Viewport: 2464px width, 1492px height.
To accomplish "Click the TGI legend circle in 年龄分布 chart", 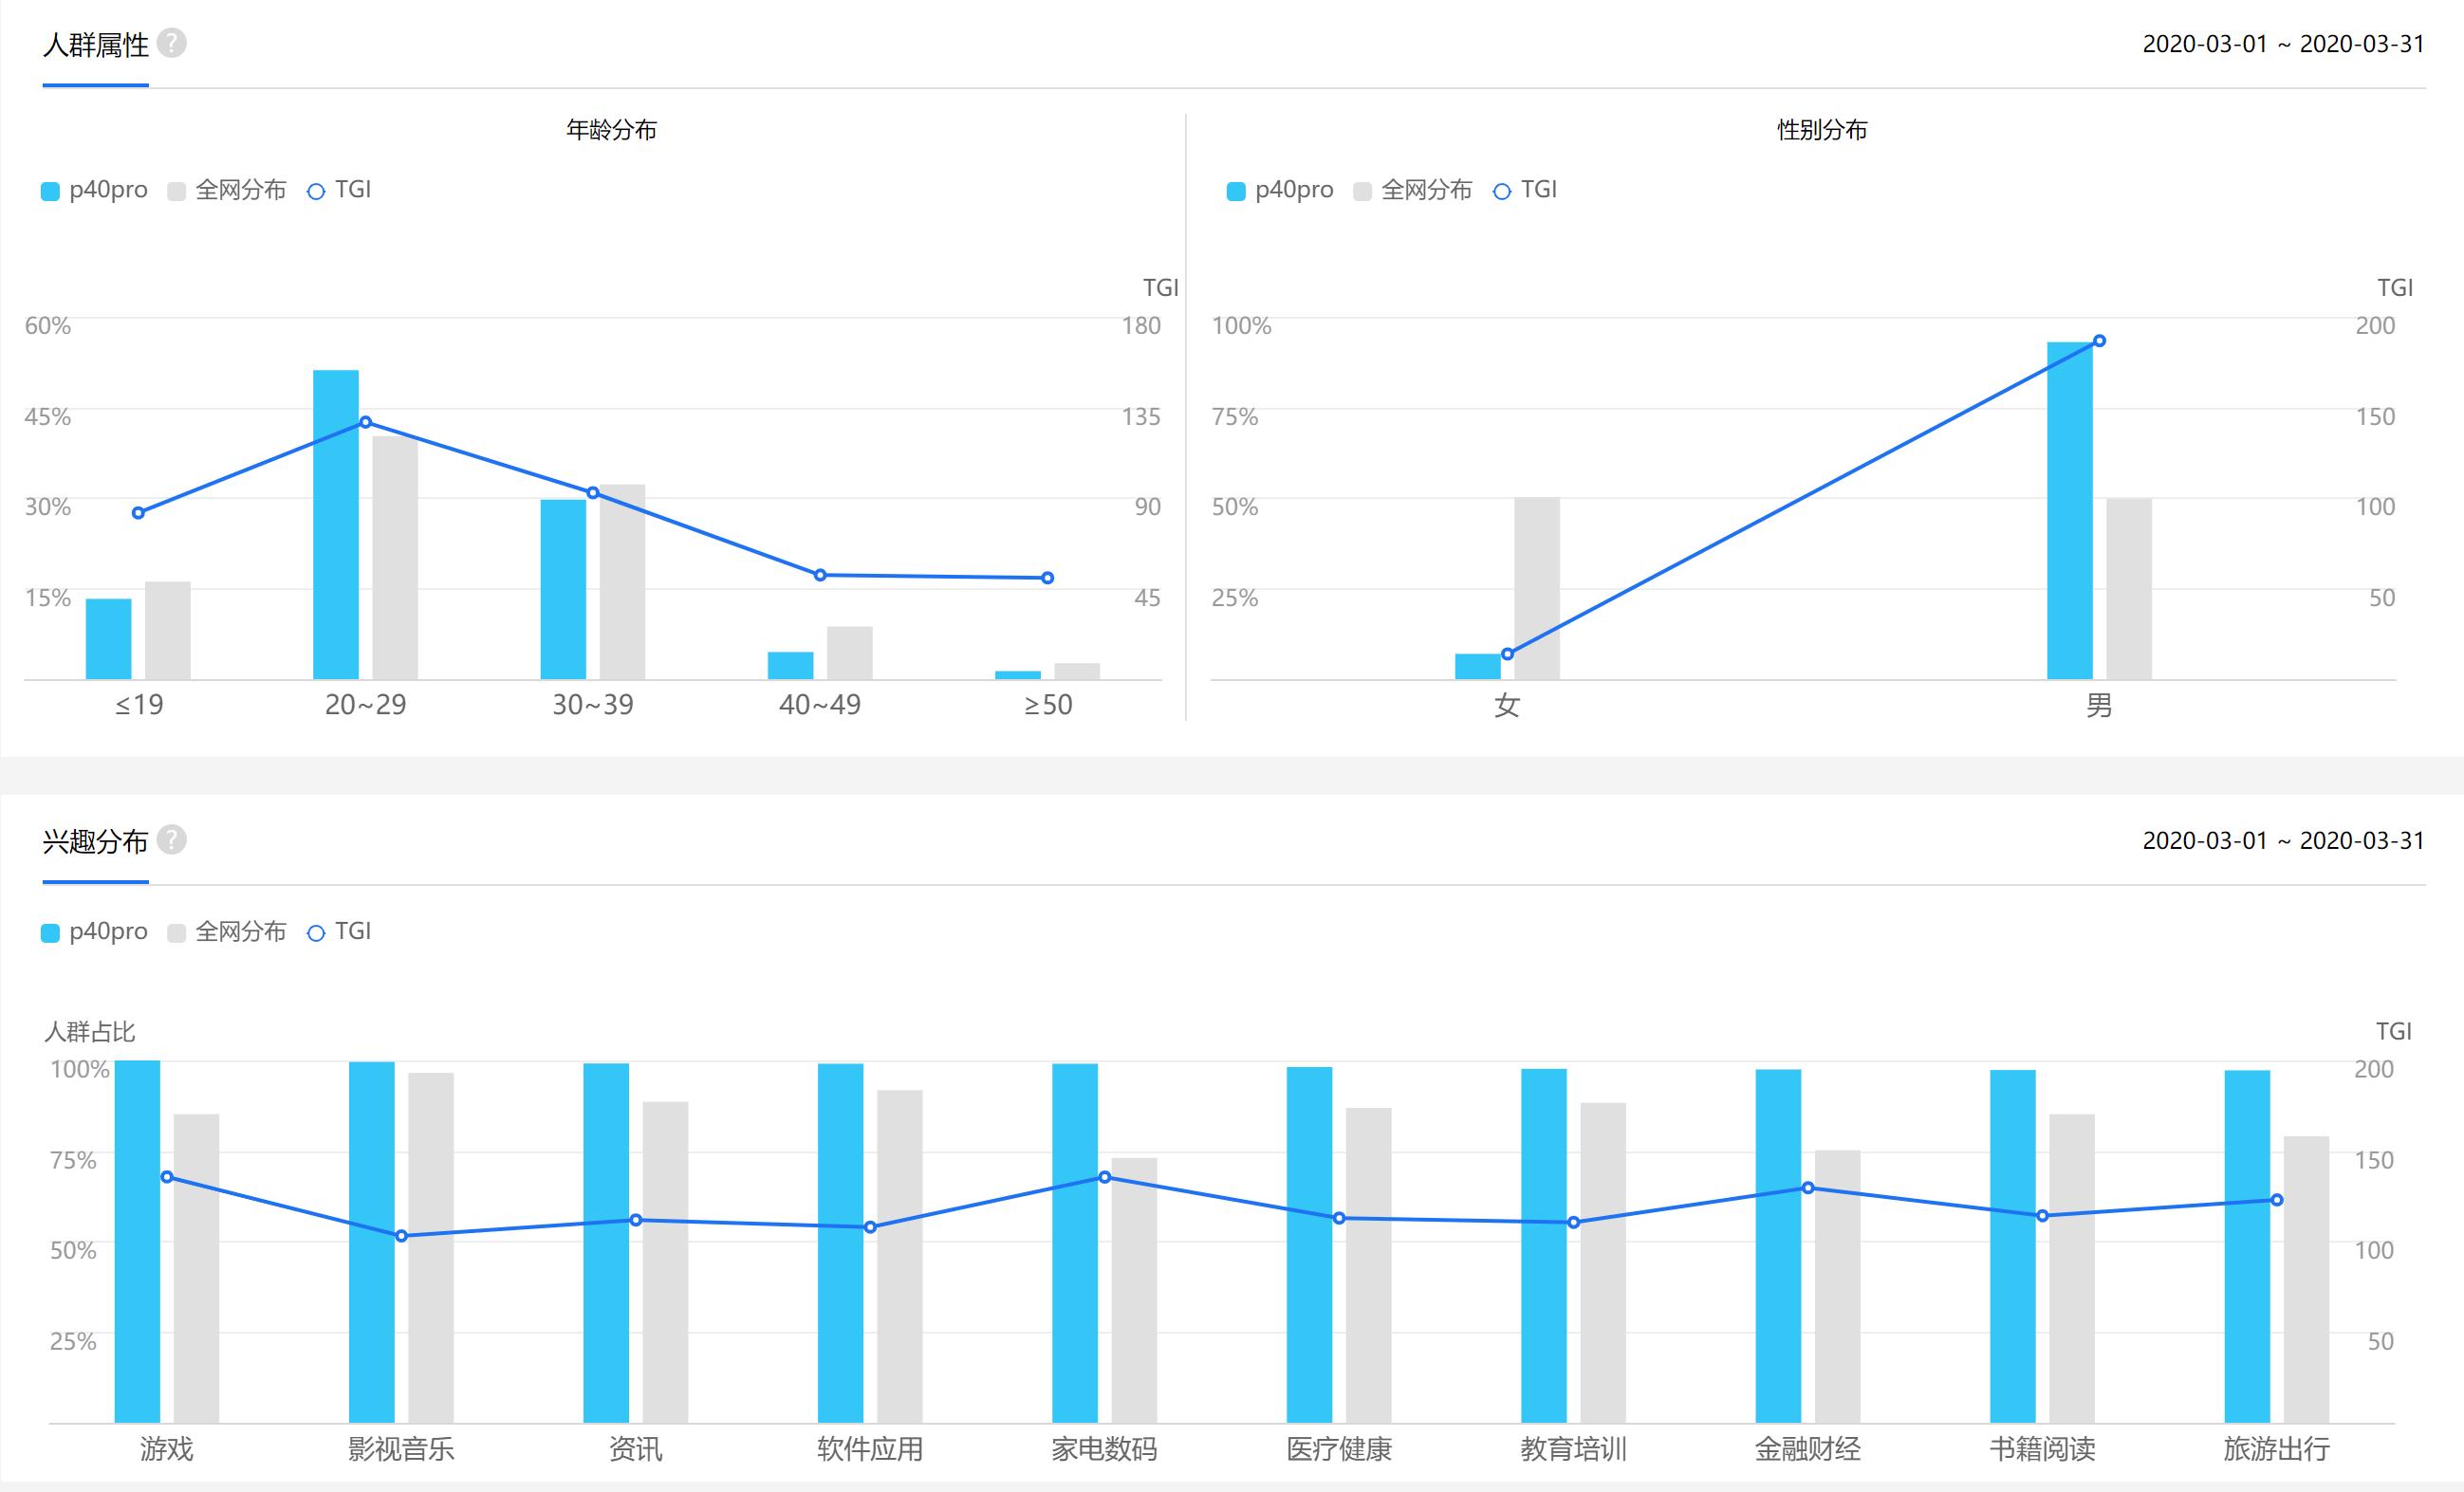I will [317, 190].
